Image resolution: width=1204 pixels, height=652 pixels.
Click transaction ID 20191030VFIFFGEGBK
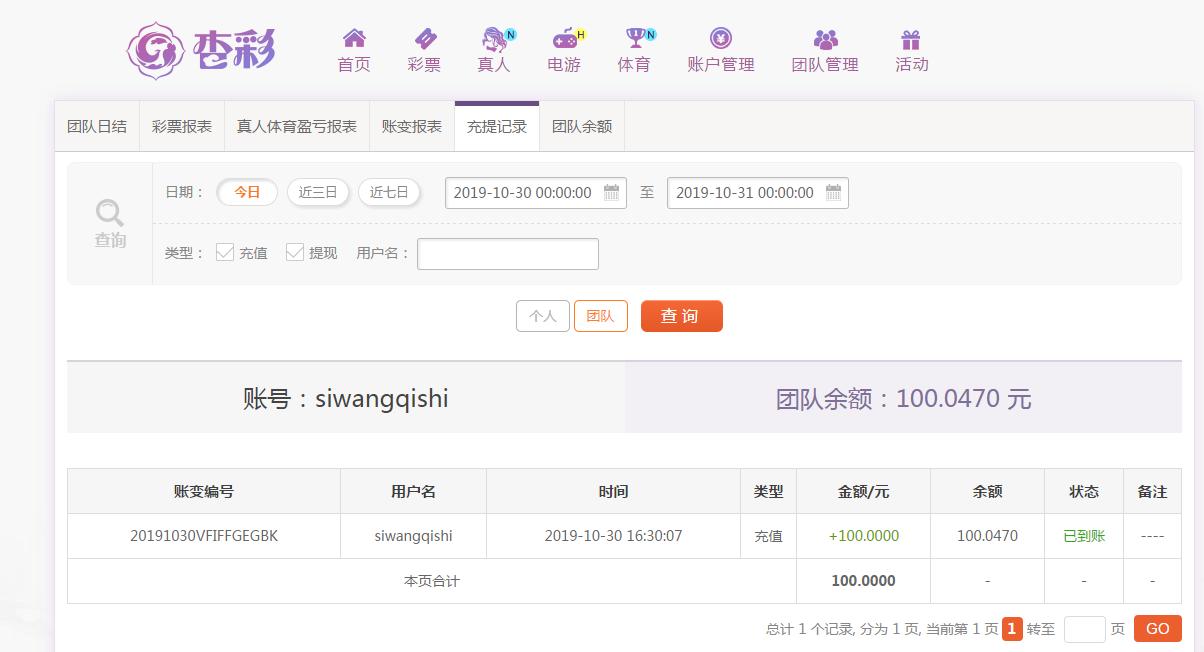coord(204,536)
